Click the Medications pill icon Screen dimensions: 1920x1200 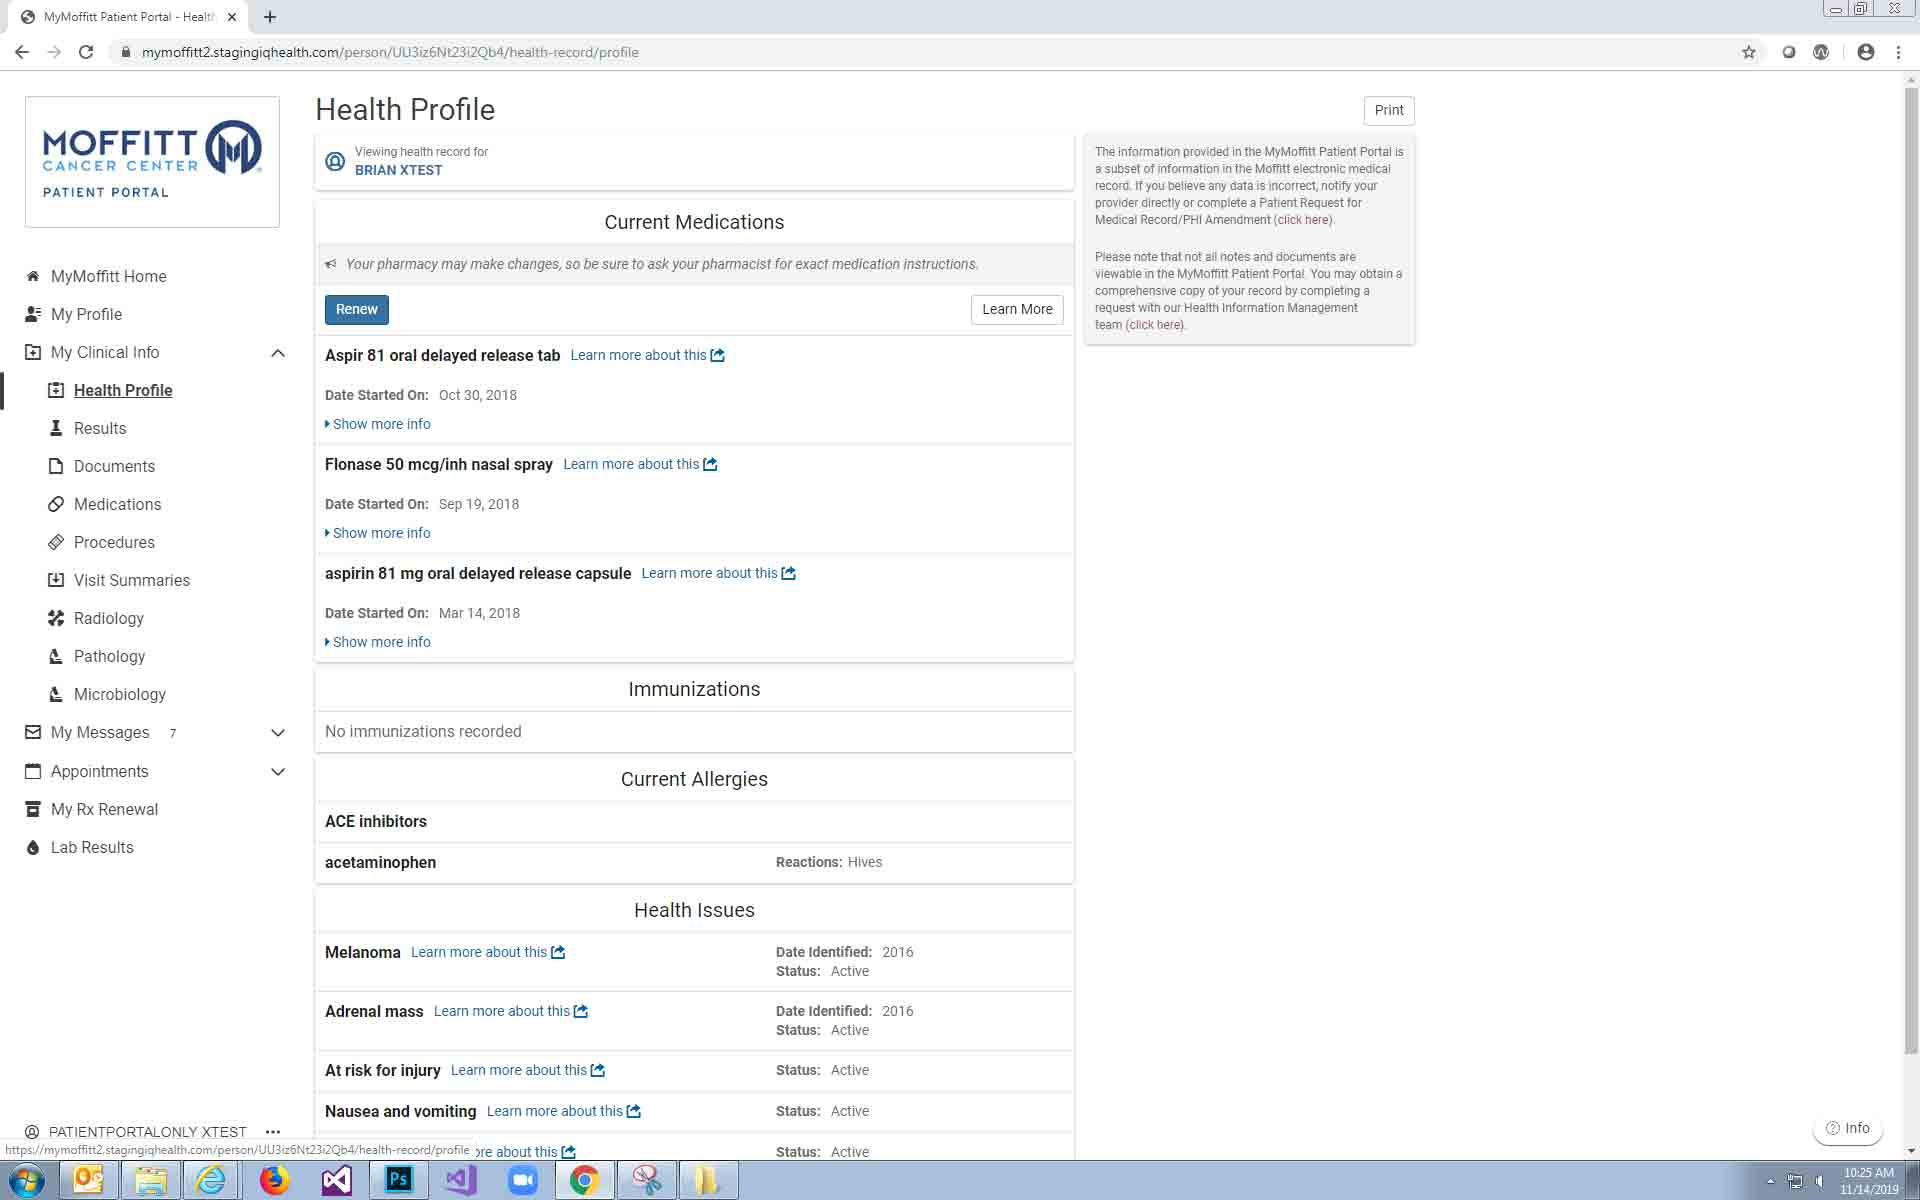[56, 504]
